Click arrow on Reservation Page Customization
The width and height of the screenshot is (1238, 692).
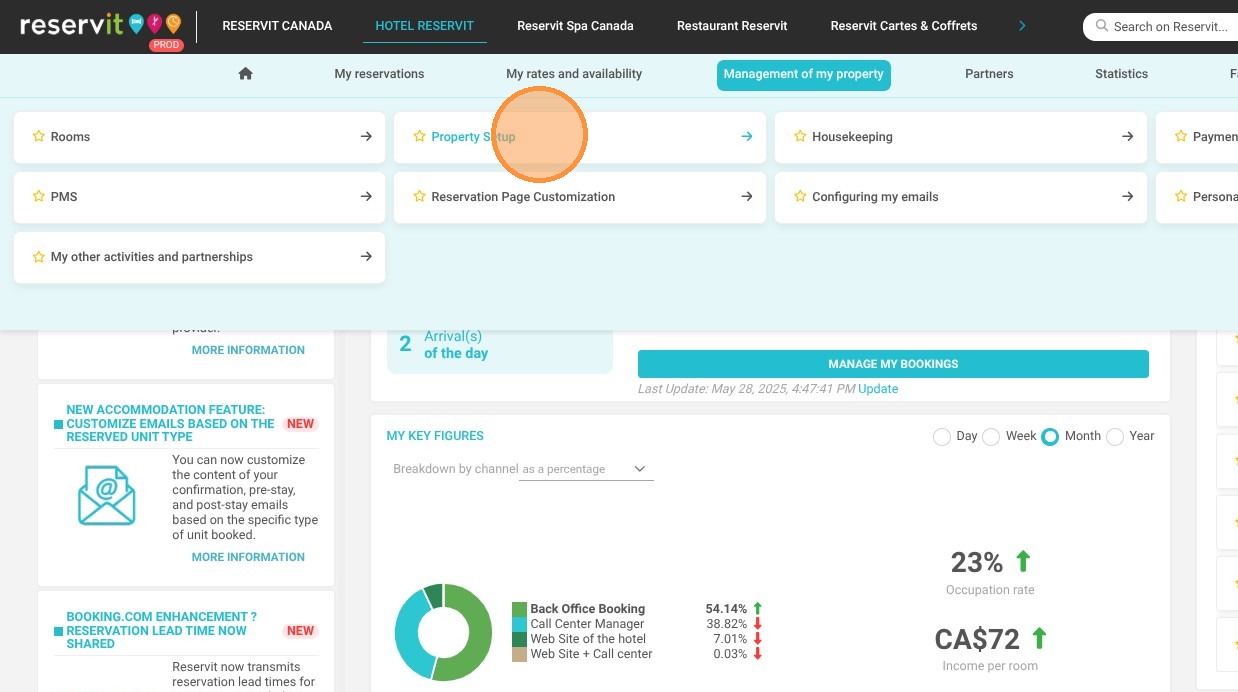click(x=747, y=197)
